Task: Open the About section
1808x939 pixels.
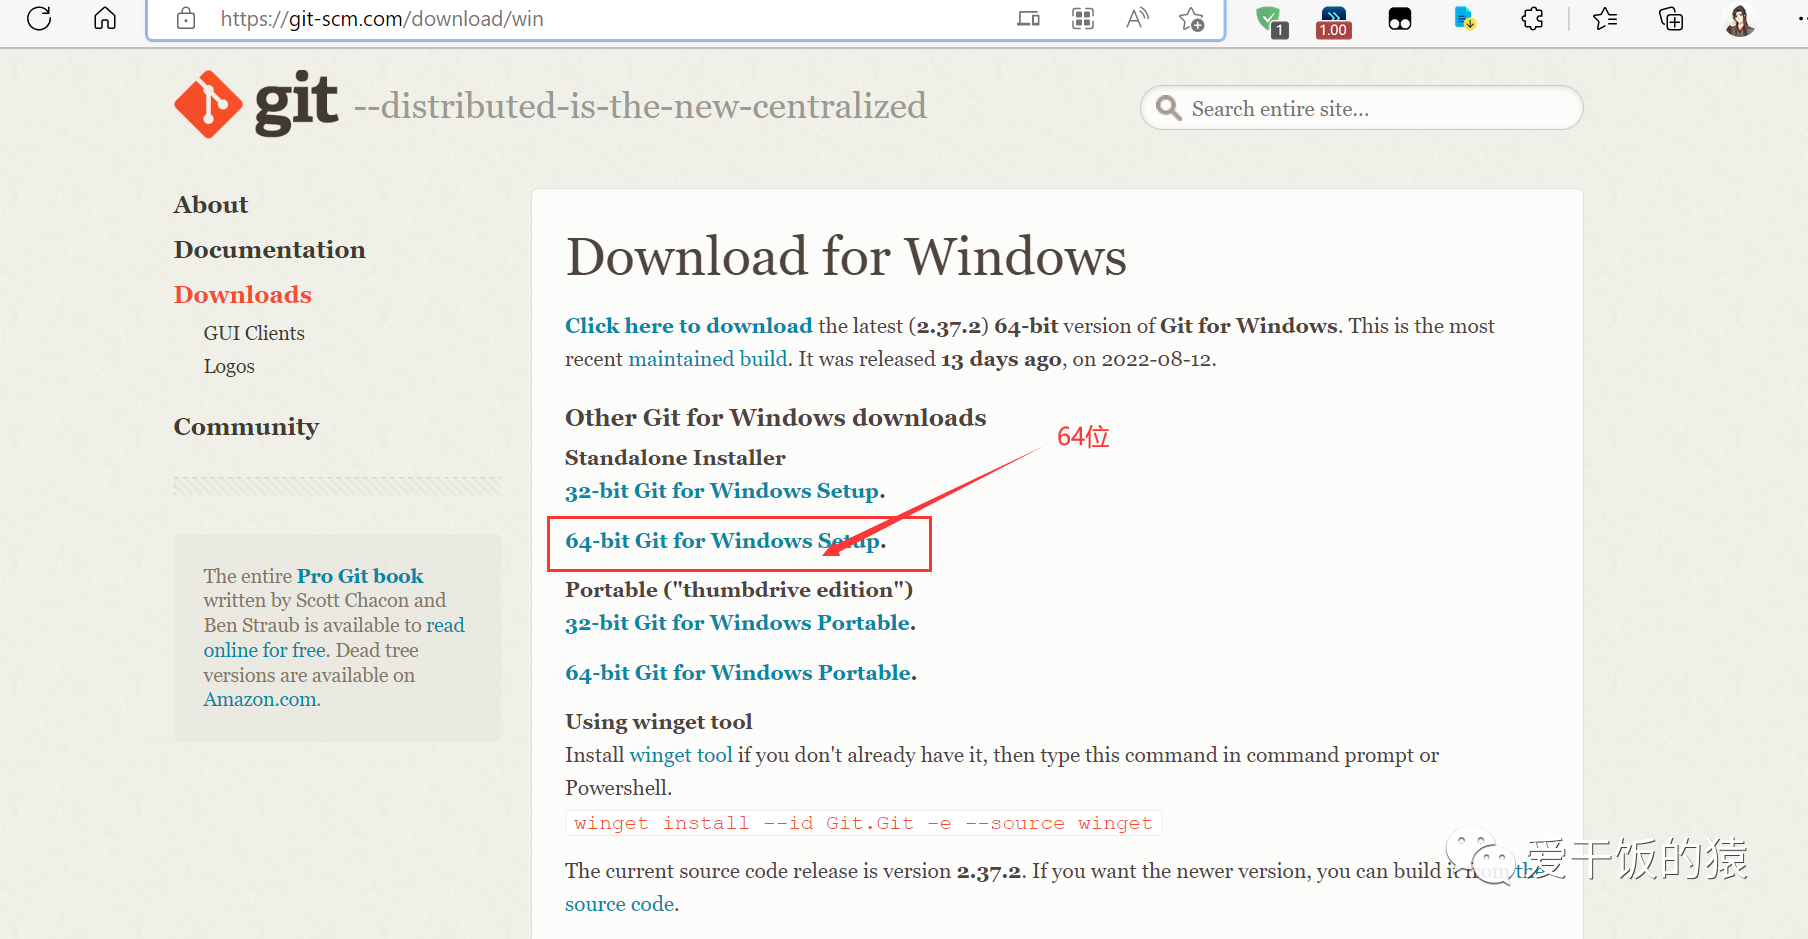Action: click(x=210, y=204)
